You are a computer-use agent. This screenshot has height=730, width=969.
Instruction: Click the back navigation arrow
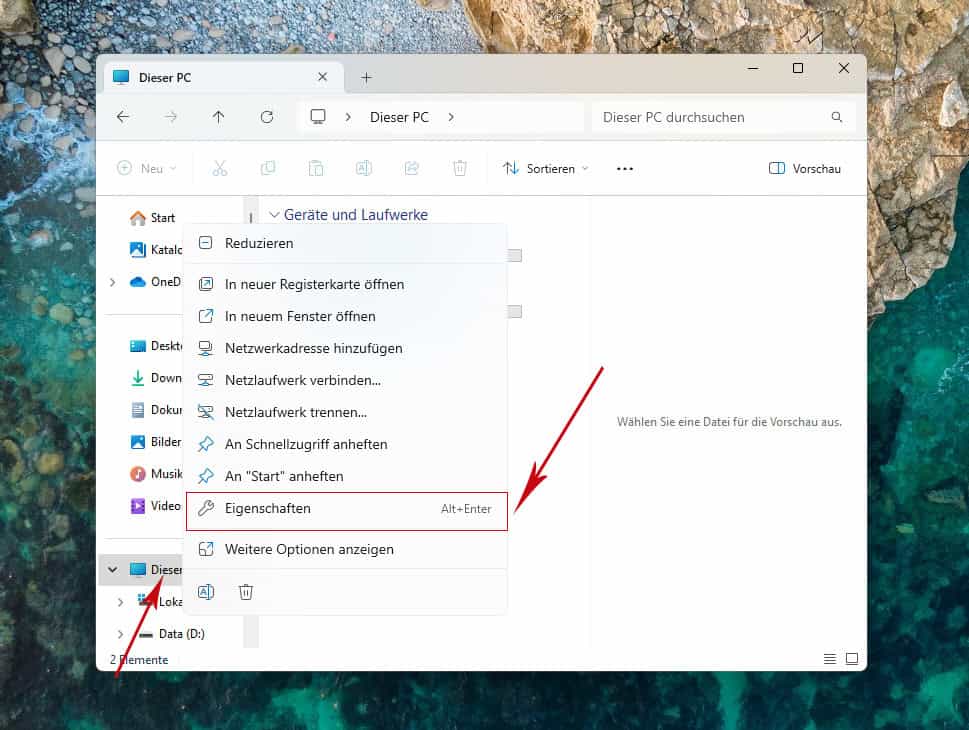123,117
